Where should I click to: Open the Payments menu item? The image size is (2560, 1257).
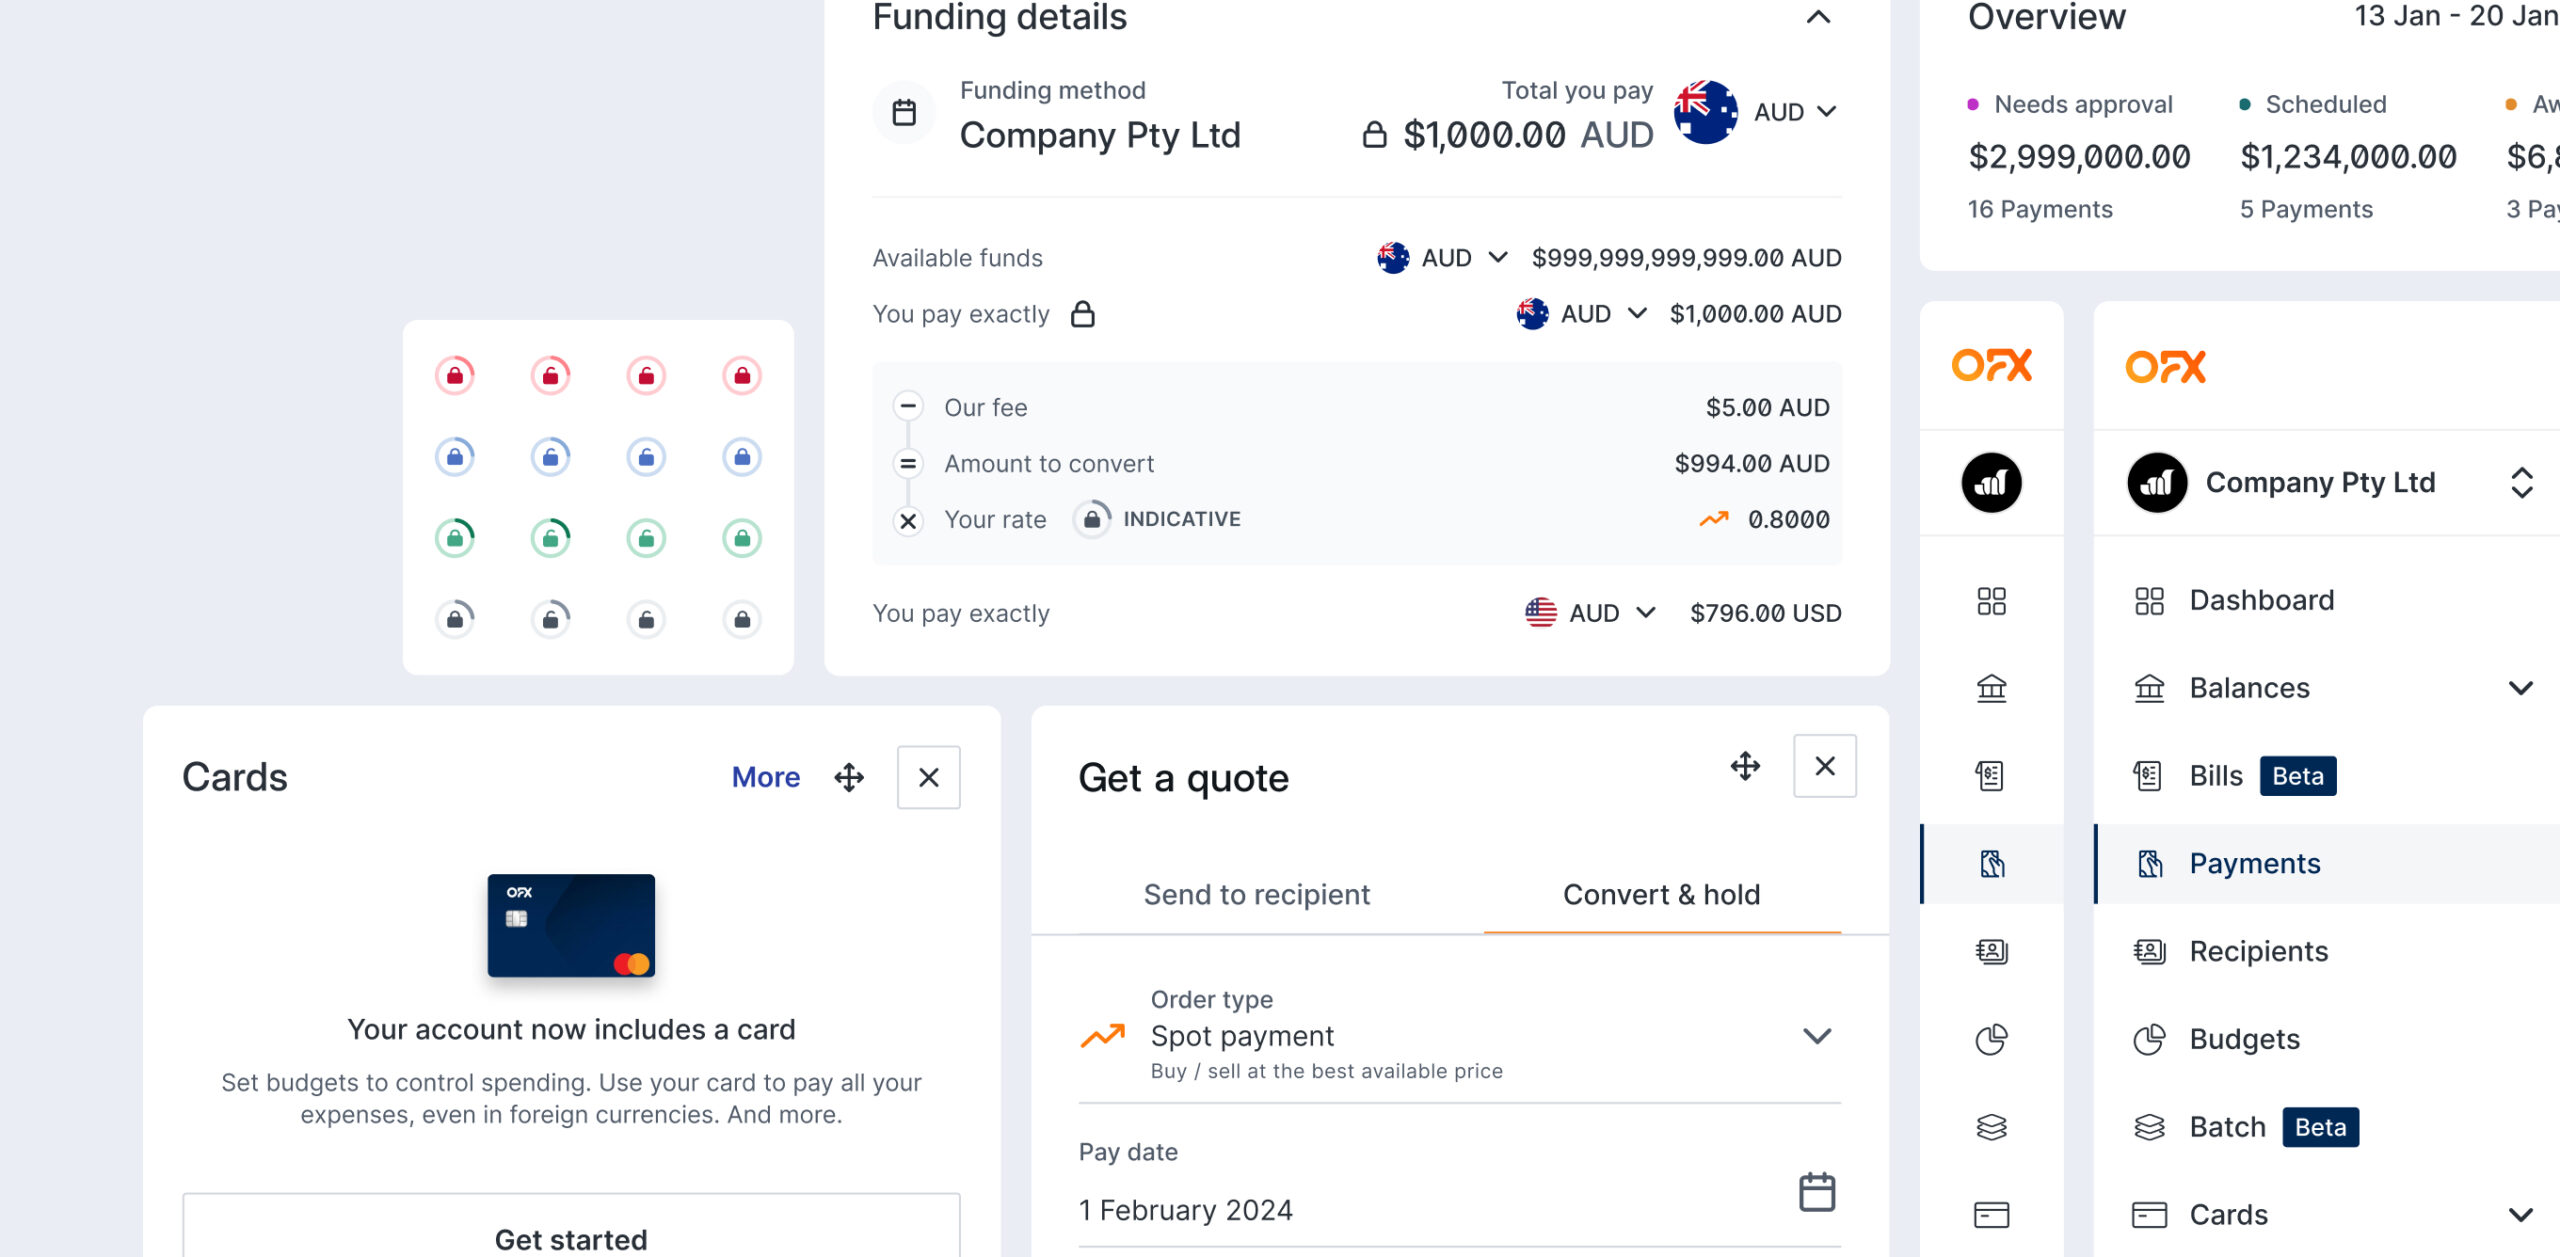point(2254,863)
